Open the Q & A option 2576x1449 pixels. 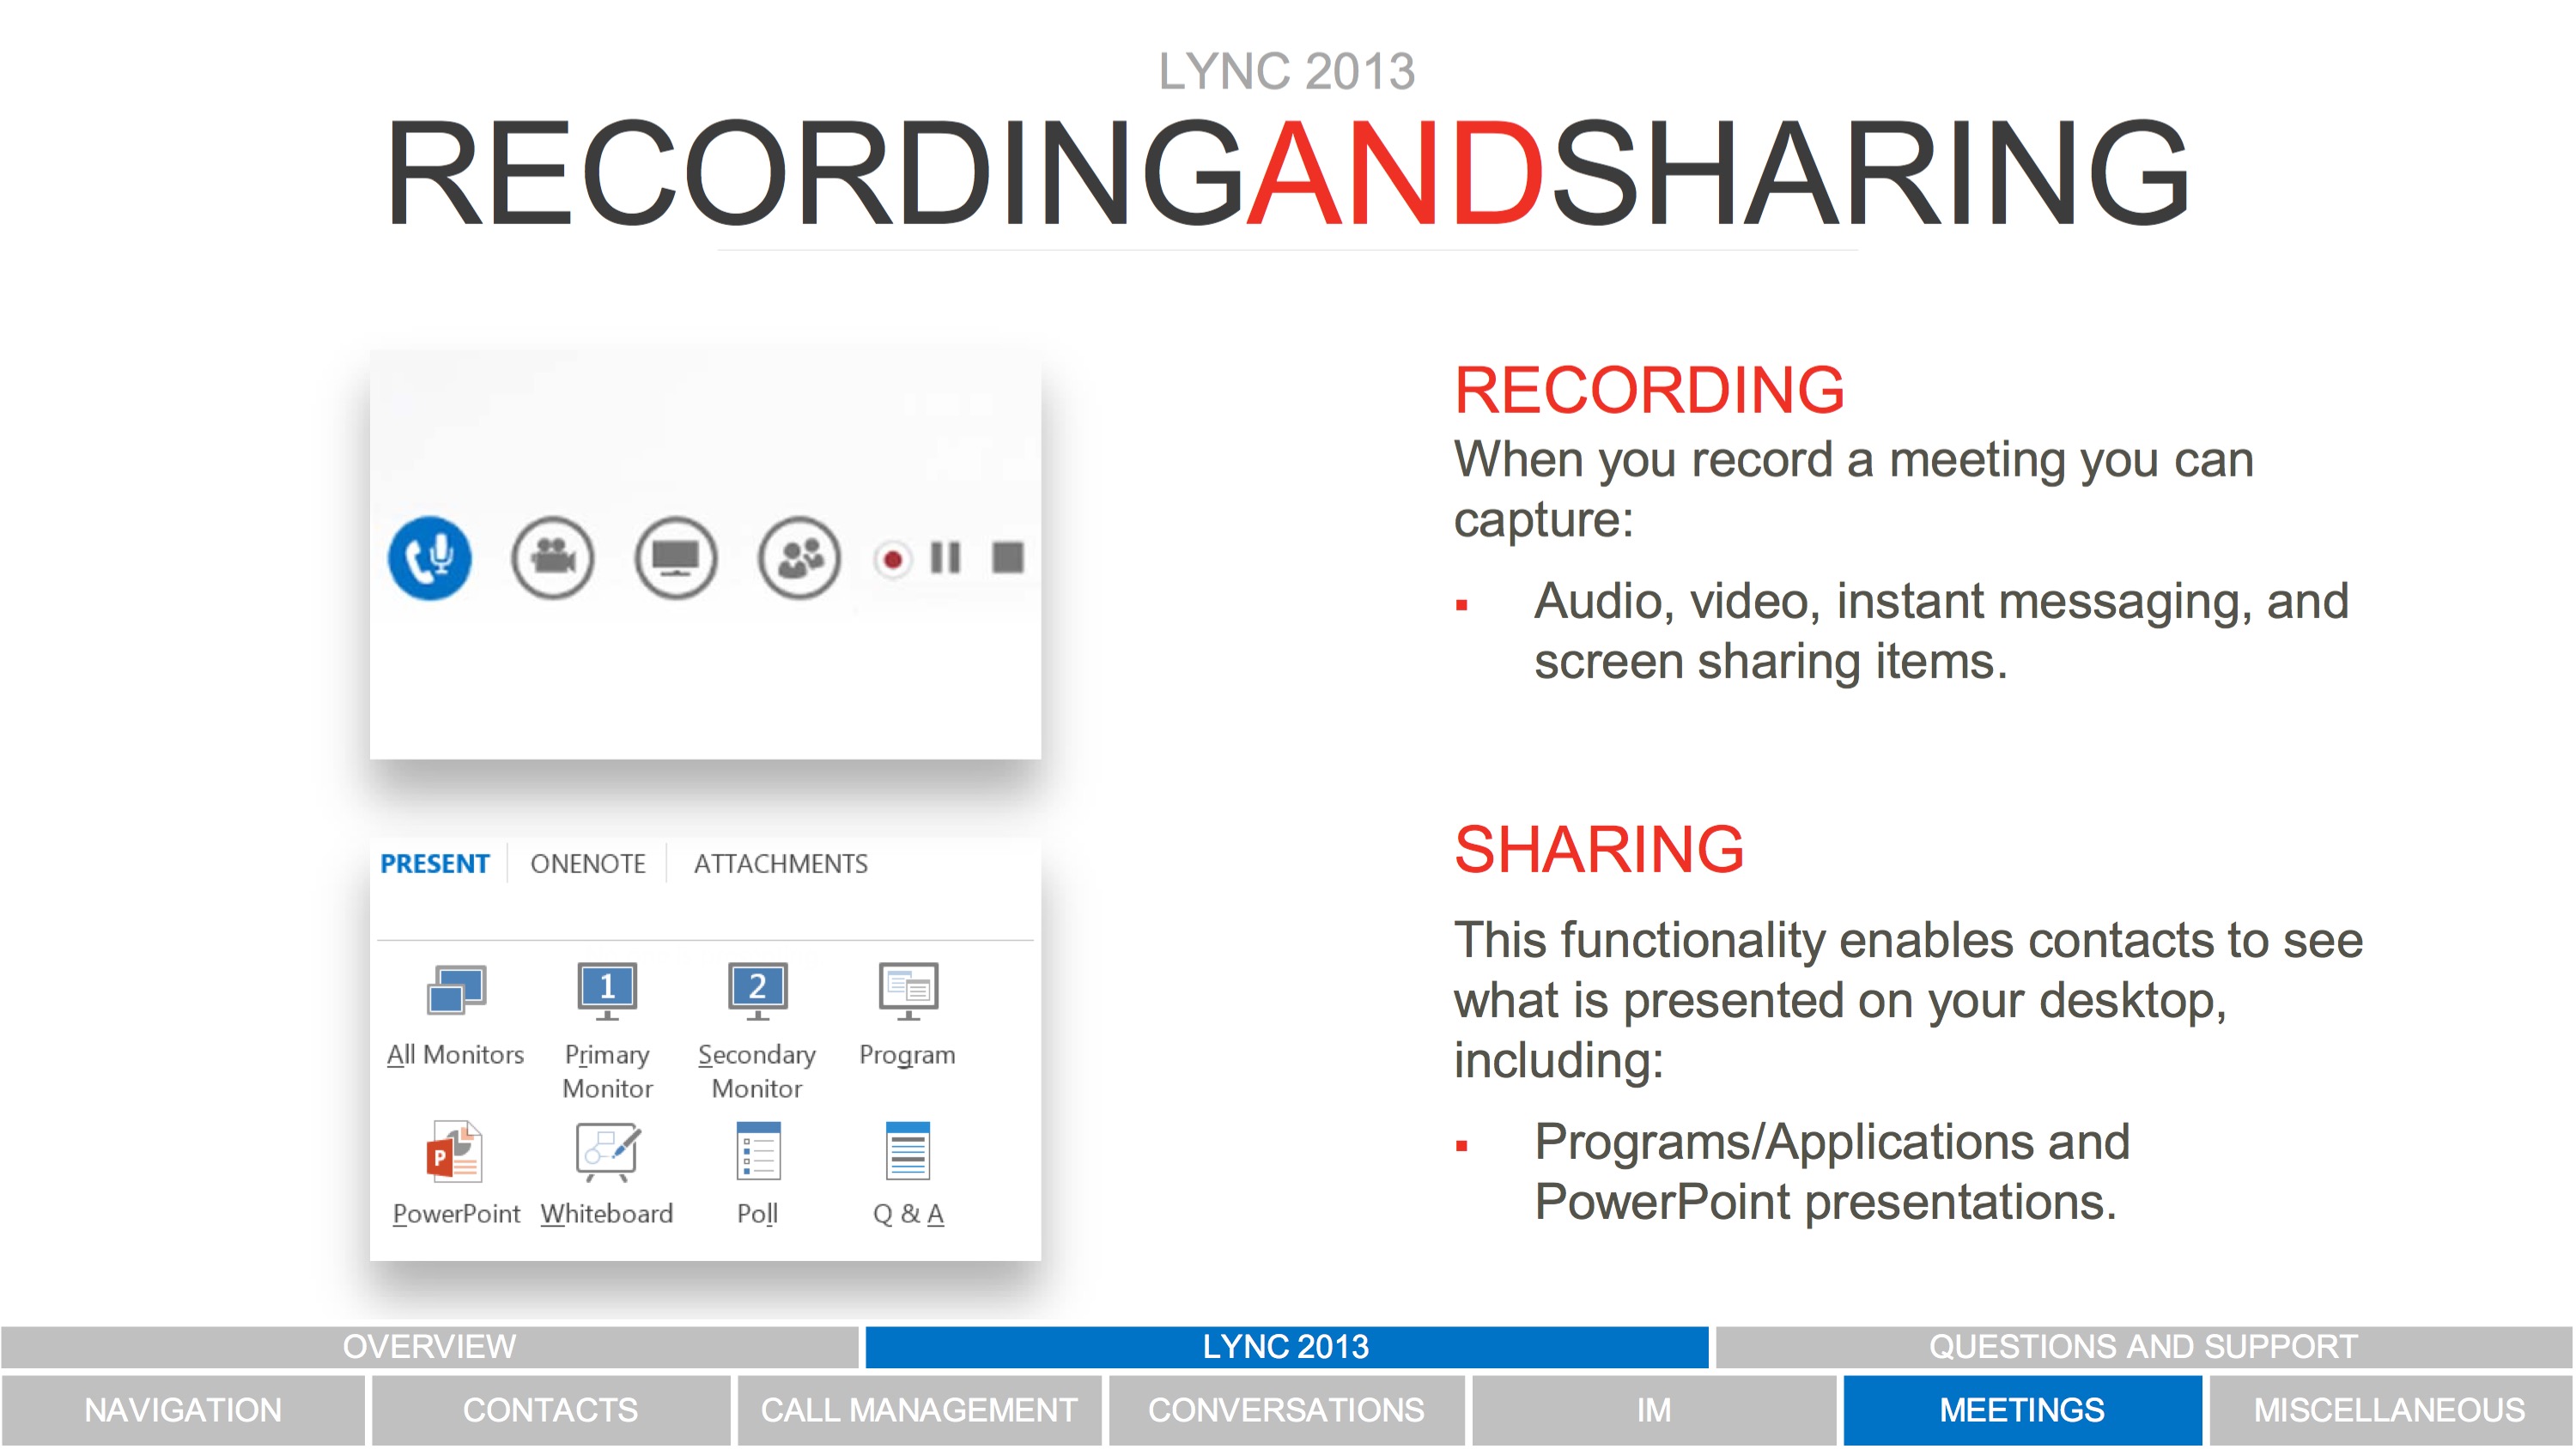click(907, 1152)
